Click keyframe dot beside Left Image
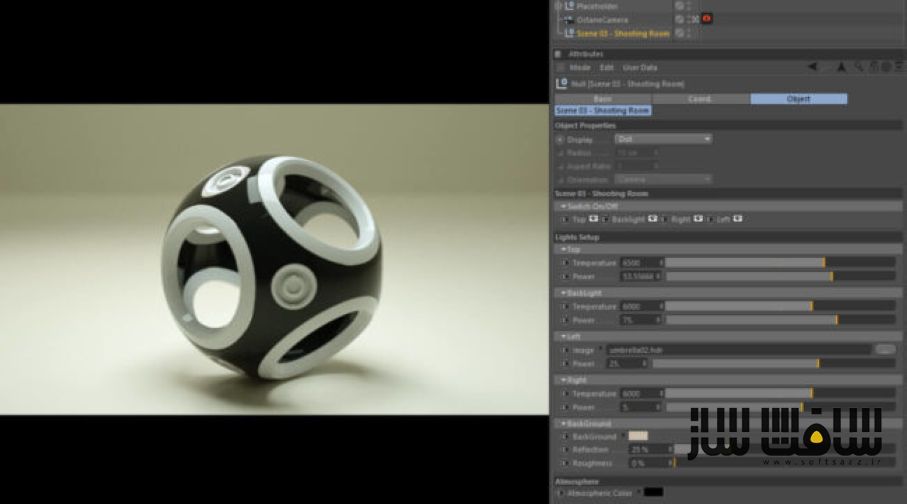The width and height of the screenshot is (907, 504). pyautogui.click(x=566, y=350)
